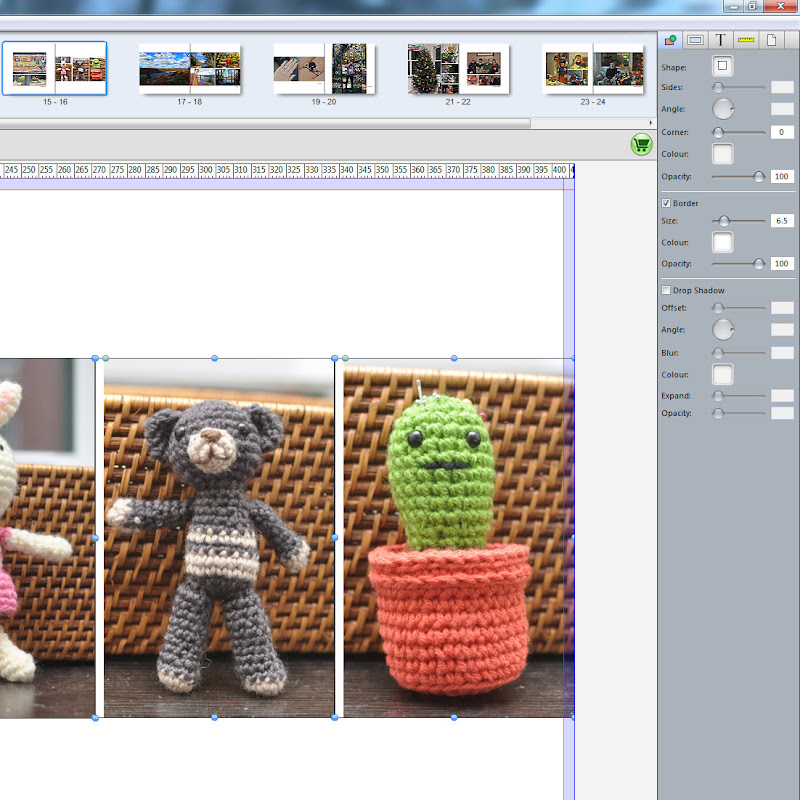Click the Drop Shadow Angle dial
Screen dimensions: 800x800
[x=723, y=330]
